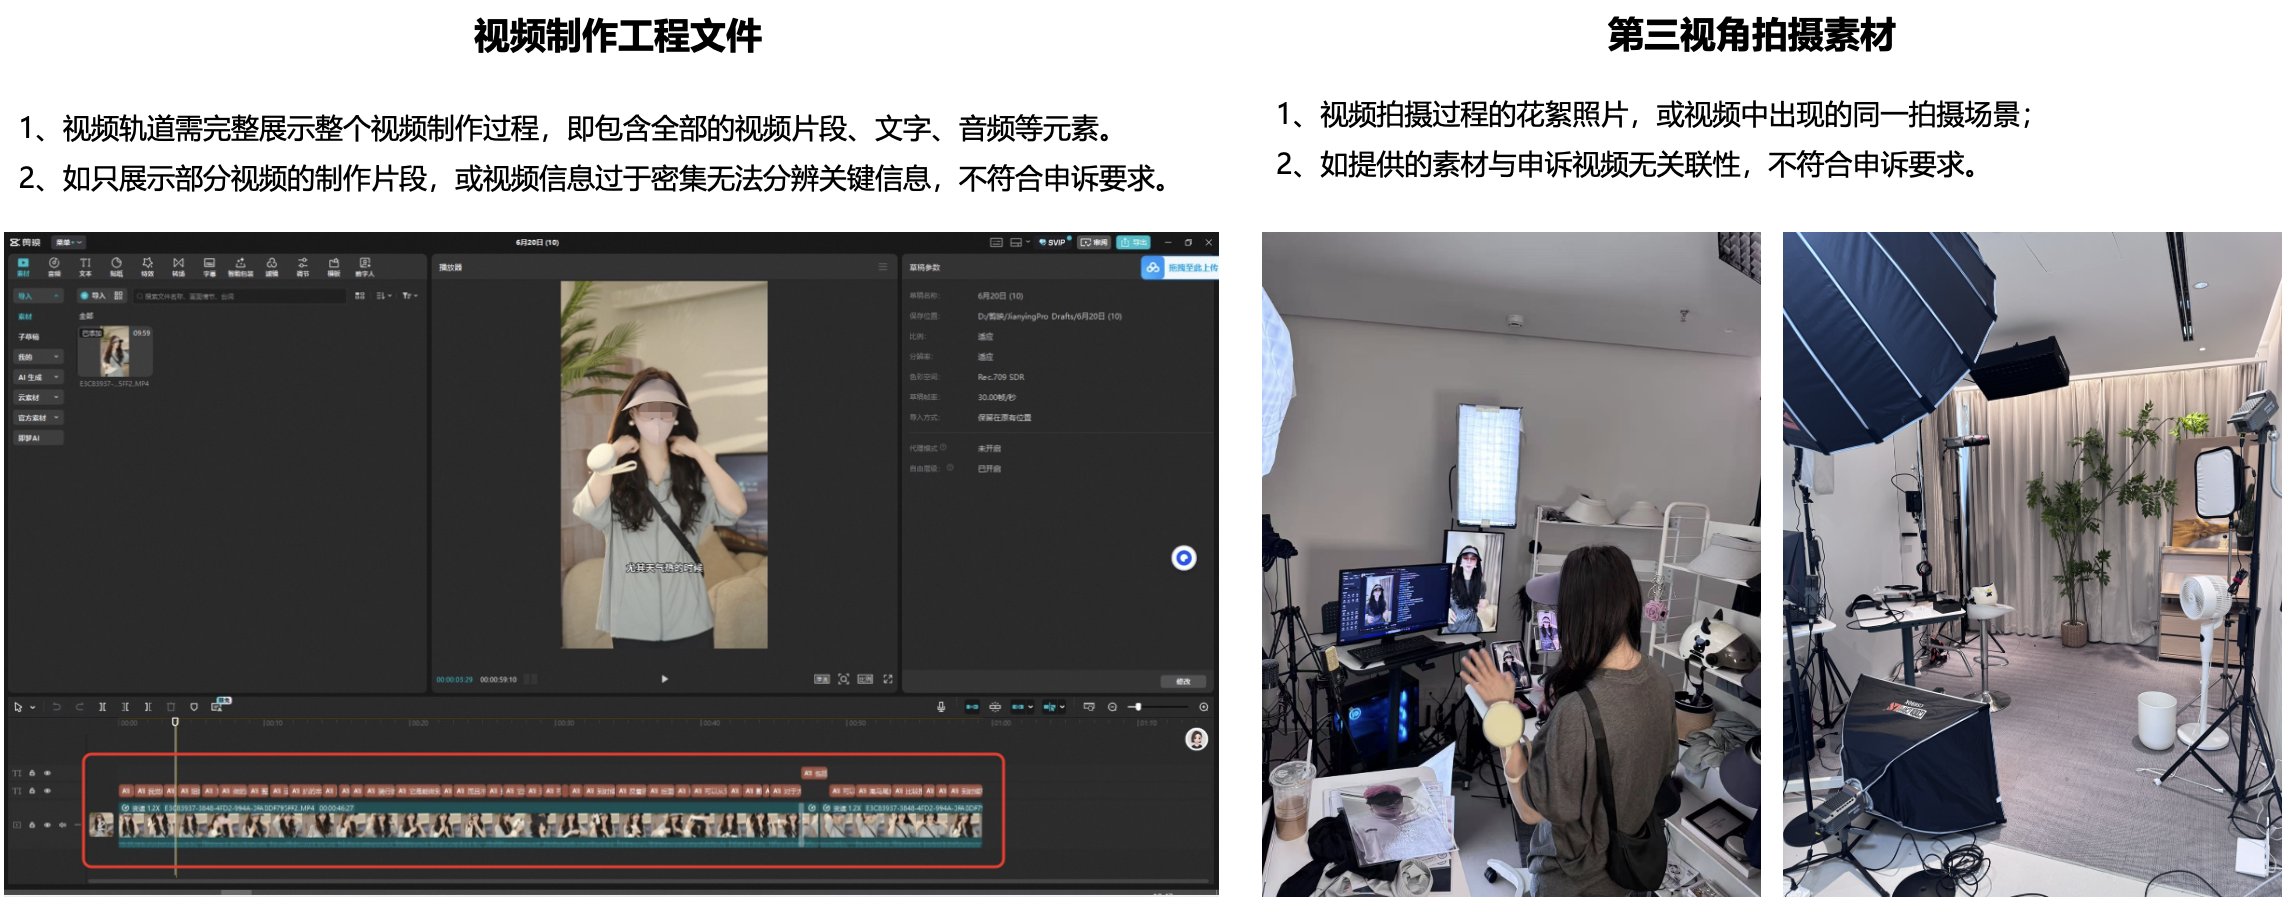Click the 导出 export button

pos(1133,242)
